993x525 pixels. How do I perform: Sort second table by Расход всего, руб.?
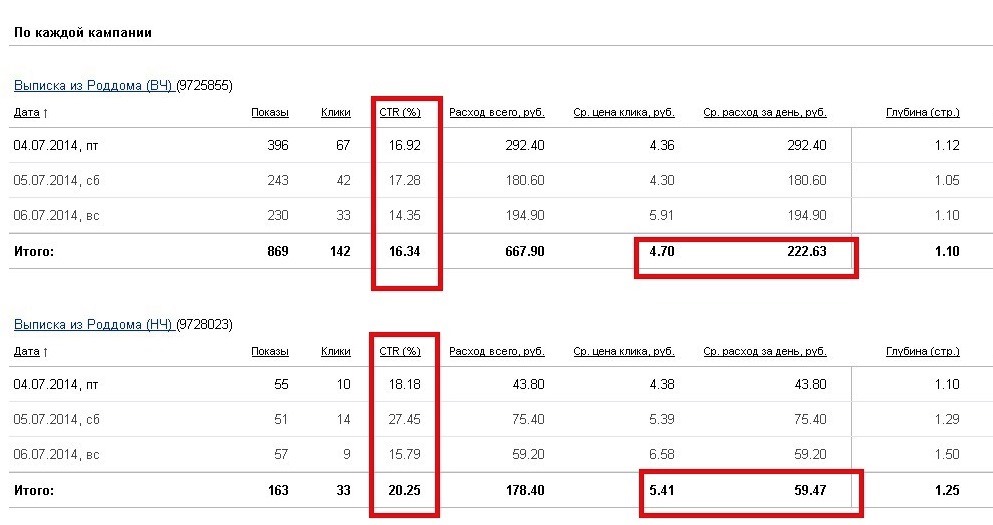pos(496,351)
